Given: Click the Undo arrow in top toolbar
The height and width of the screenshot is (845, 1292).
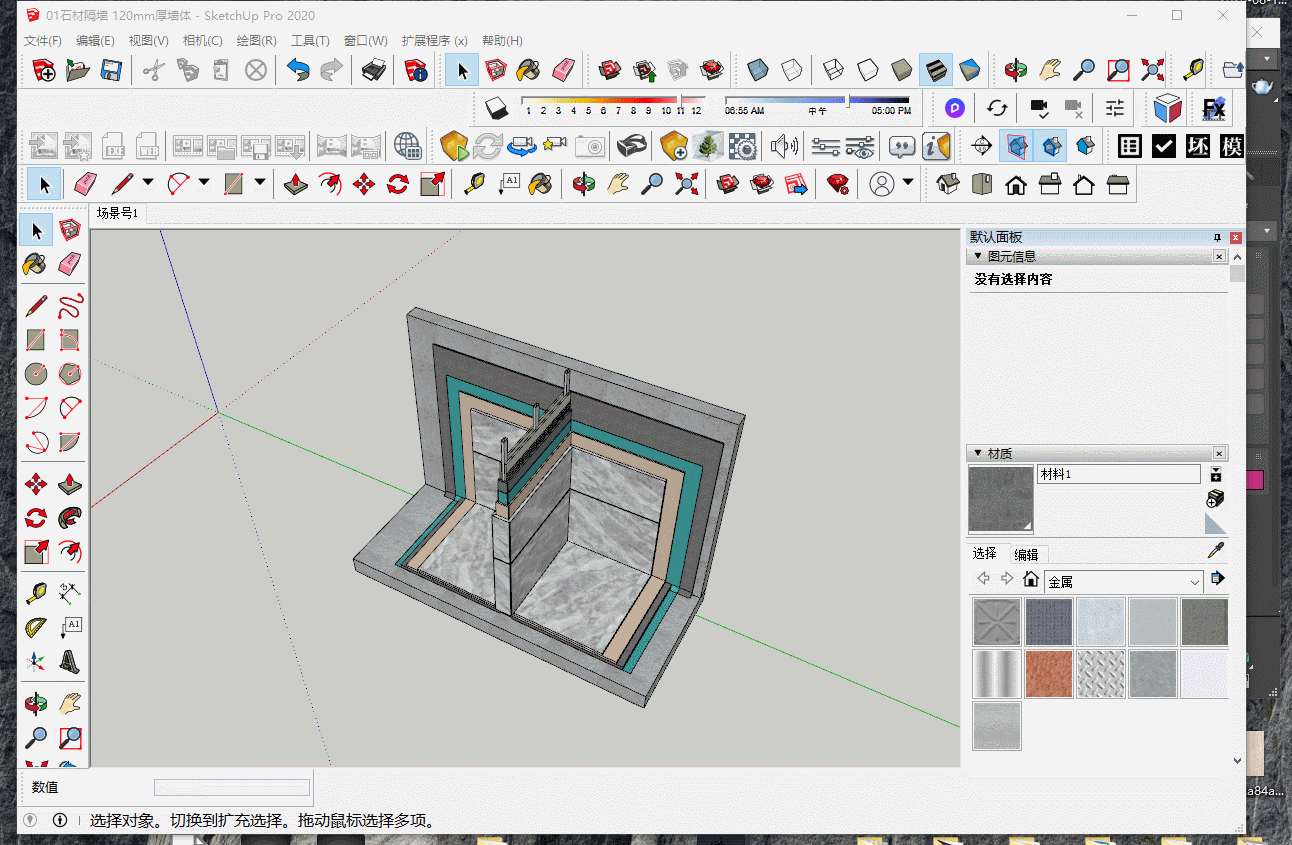Looking at the screenshot, I should pos(298,70).
